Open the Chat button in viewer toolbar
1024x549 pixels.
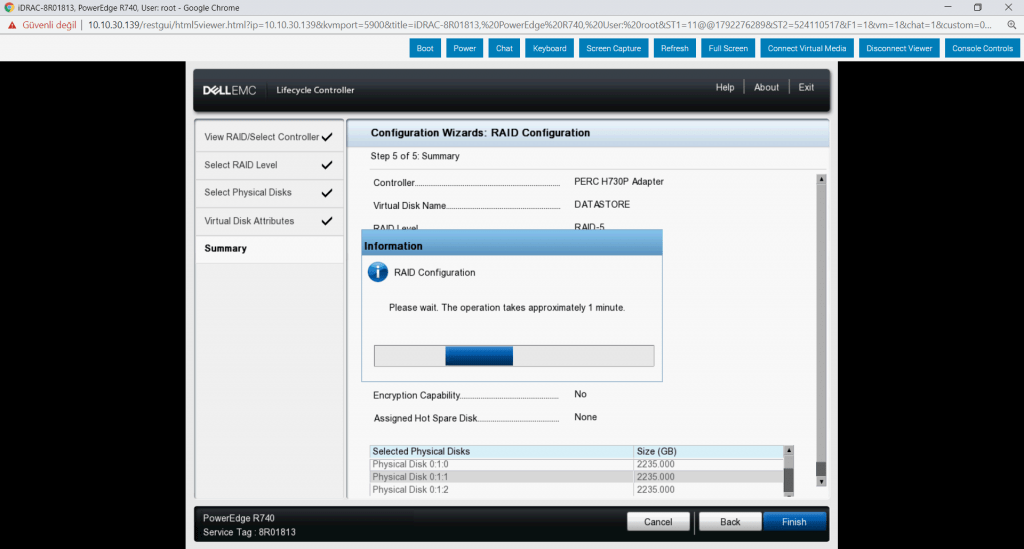point(504,48)
